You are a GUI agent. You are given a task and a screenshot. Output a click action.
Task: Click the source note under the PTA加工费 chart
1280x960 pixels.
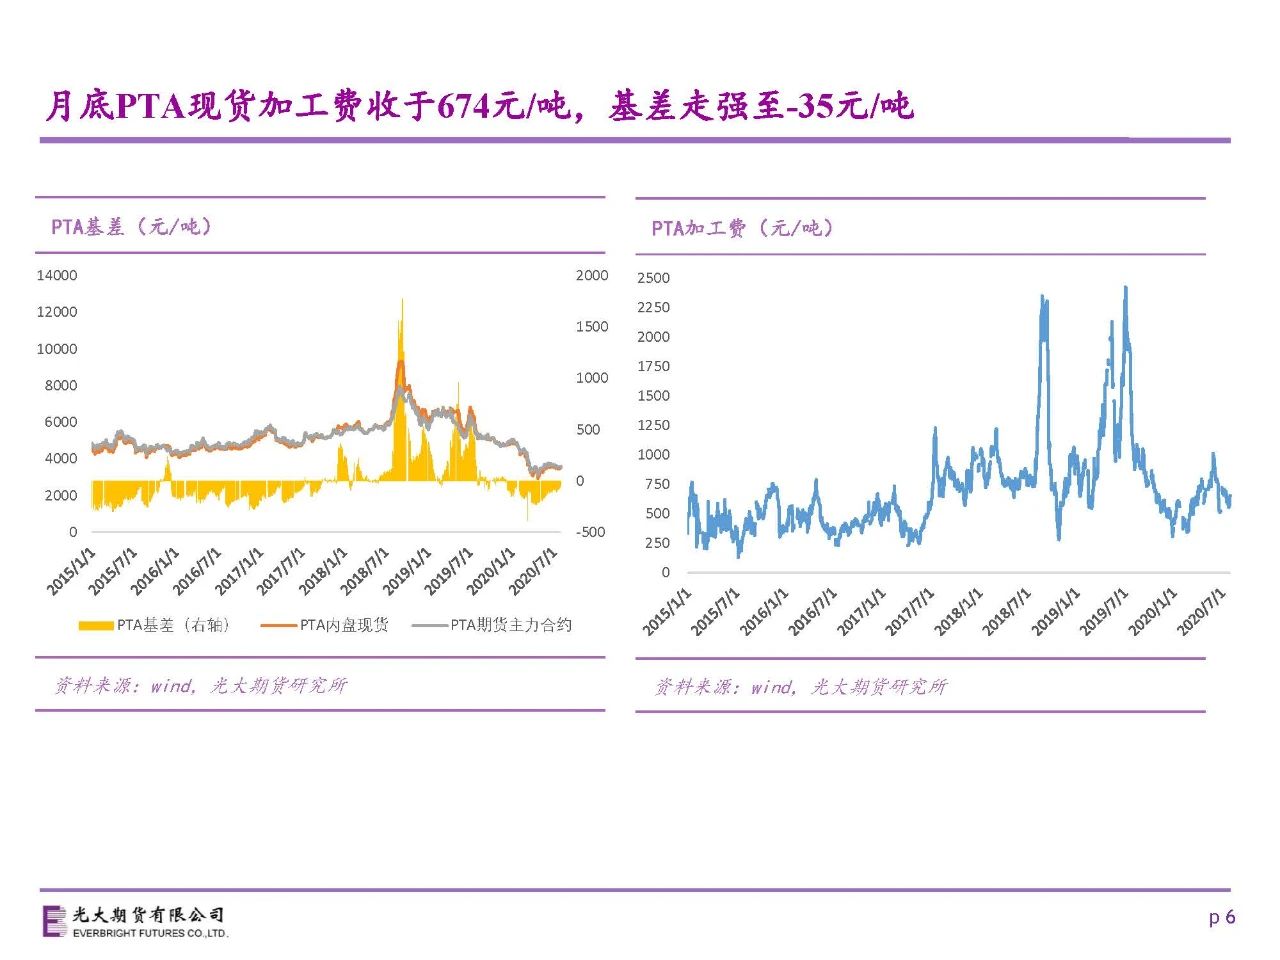click(x=800, y=686)
